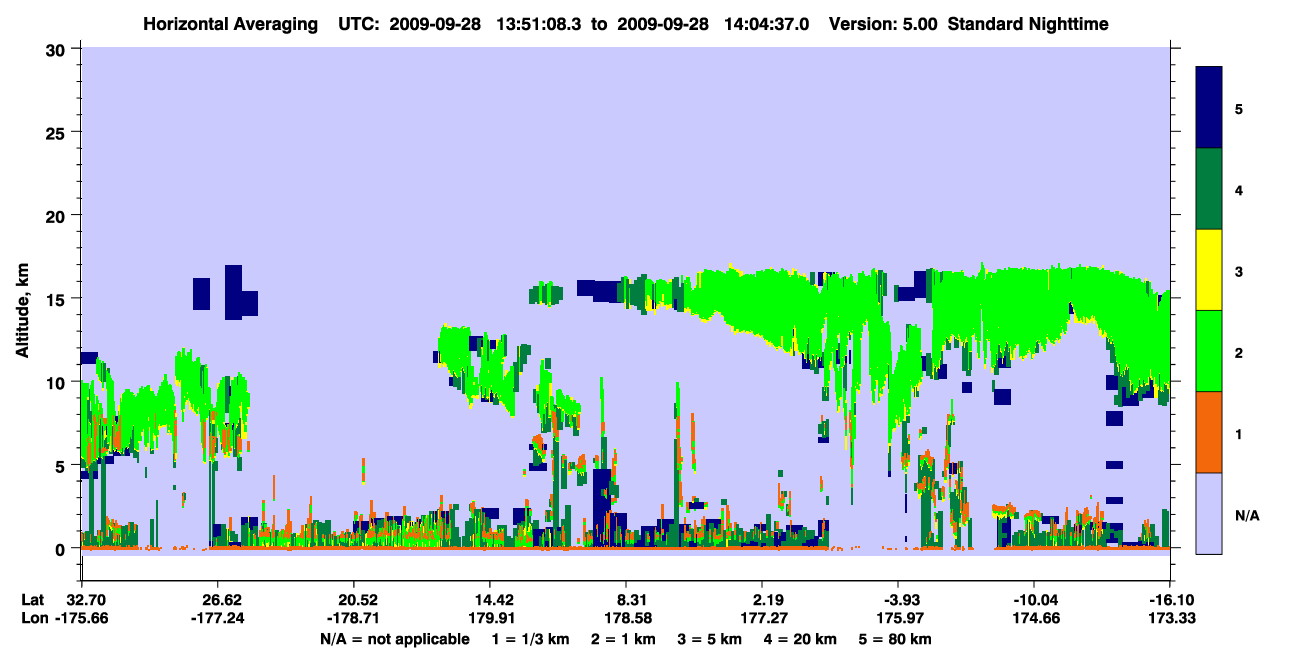The image size is (1300, 667).
Task: Click the orange level 1 colorbar segment
Action: pos(1209,432)
